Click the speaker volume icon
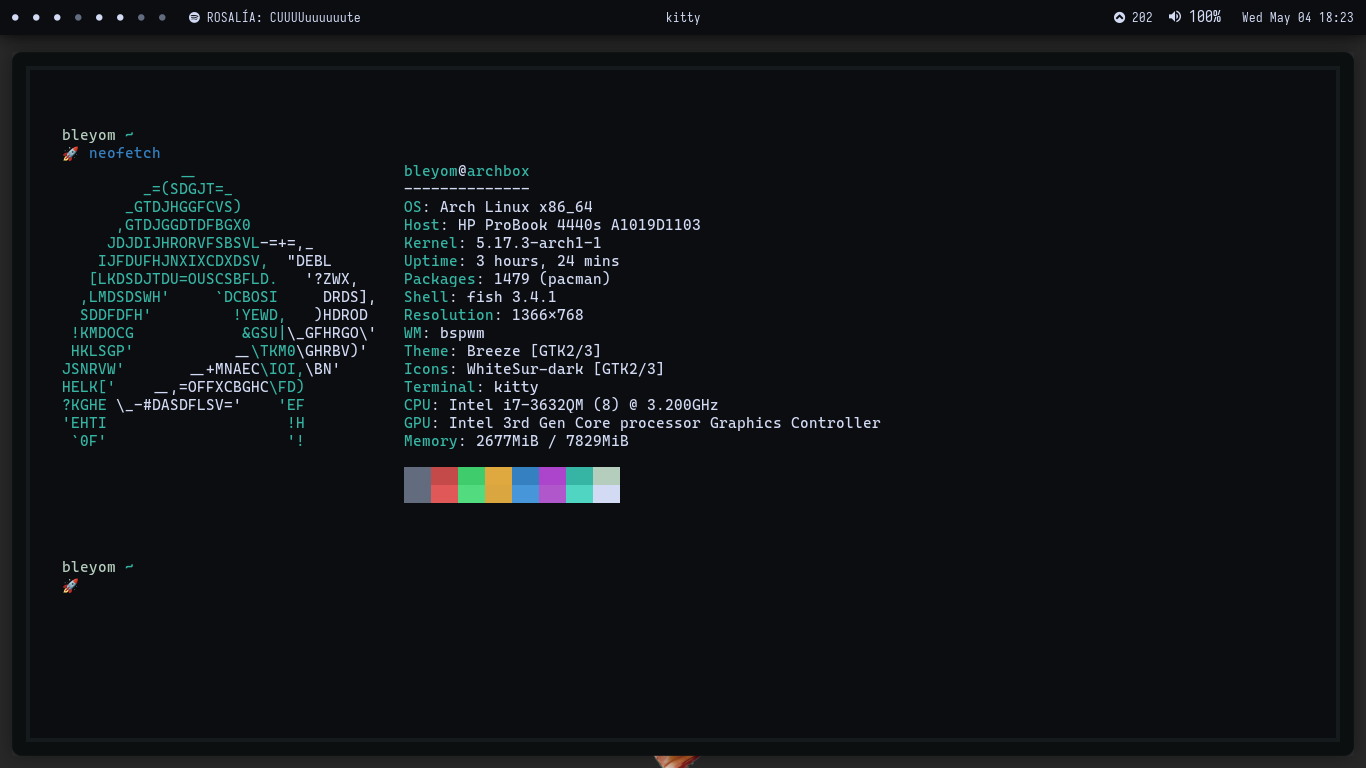This screenshot has height=768, width=1366. (1174, 17)
